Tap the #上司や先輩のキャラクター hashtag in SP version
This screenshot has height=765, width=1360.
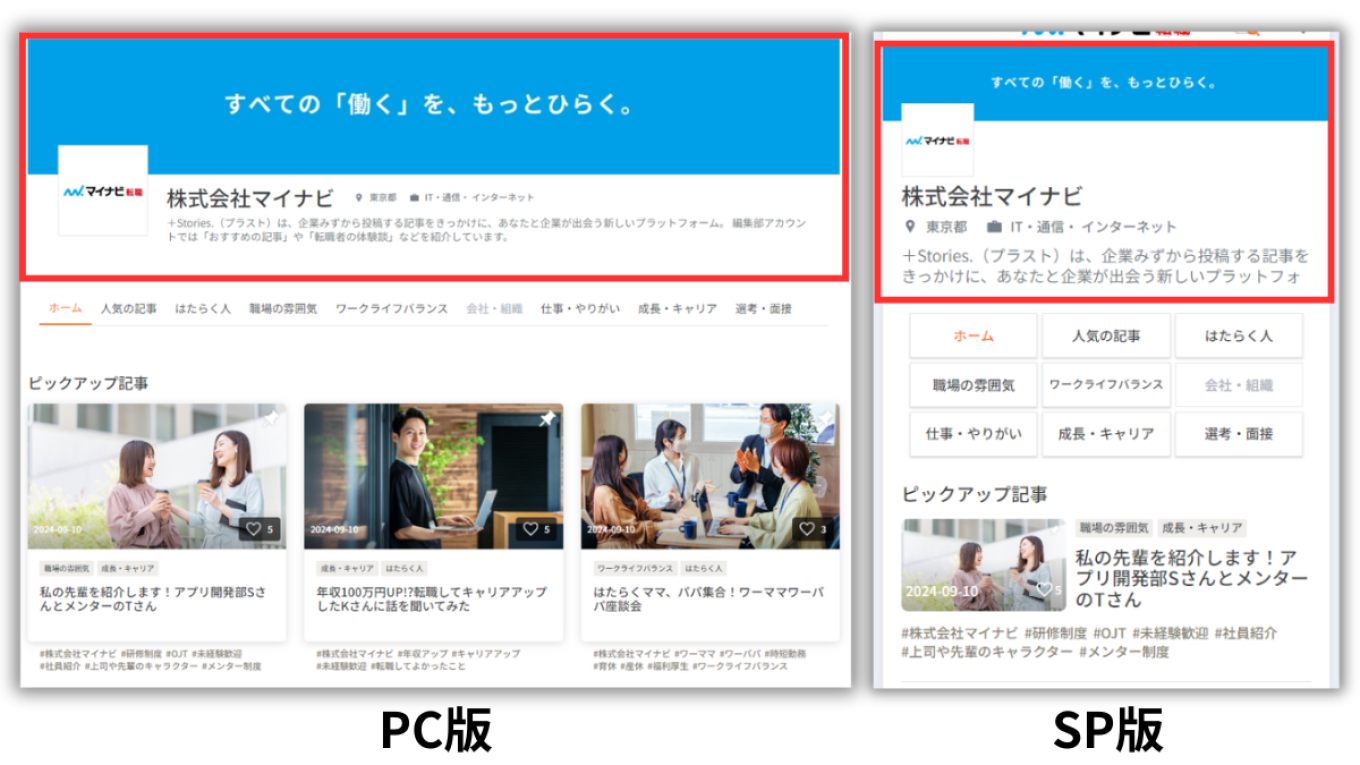(985, 652)
